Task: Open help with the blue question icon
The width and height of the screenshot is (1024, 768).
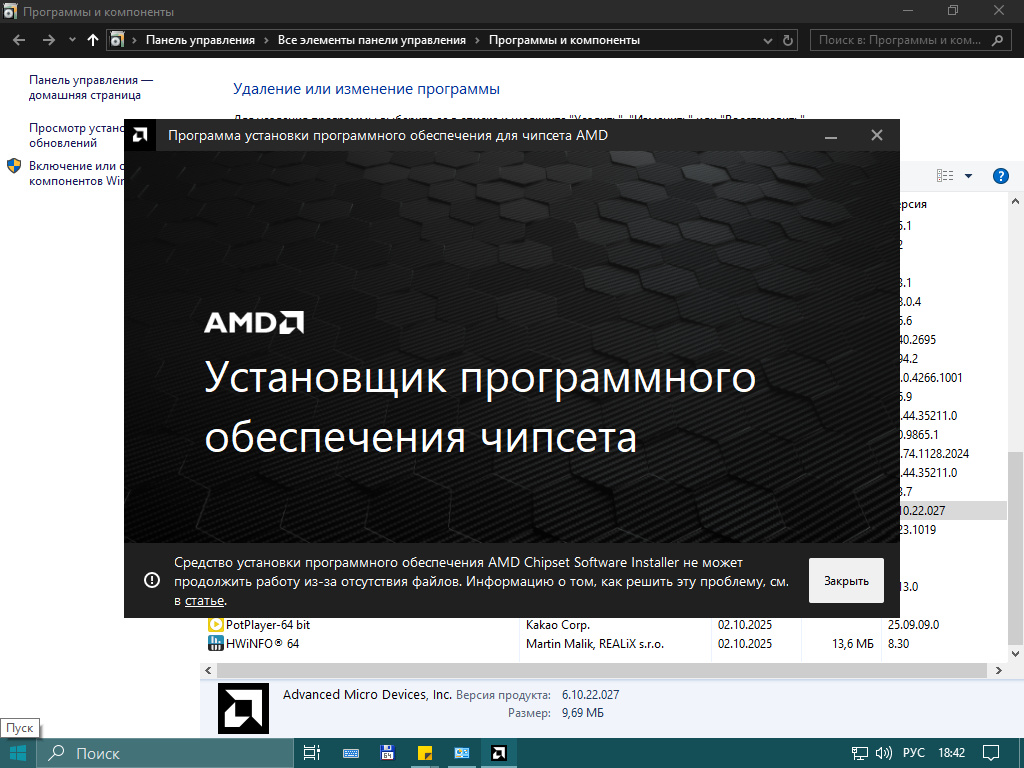Action: [1000, 176]
